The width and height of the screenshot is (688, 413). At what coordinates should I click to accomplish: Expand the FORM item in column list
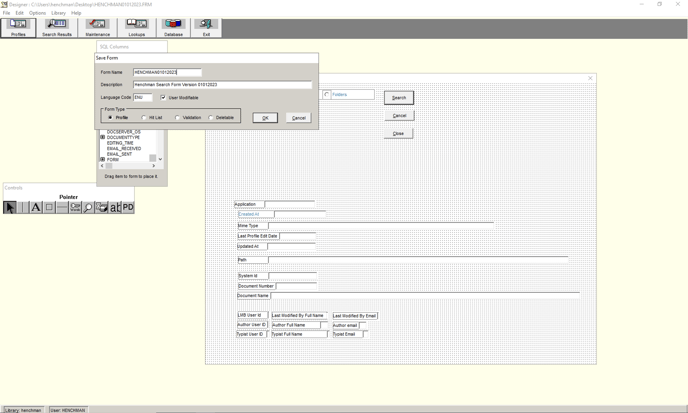point(102,159)
